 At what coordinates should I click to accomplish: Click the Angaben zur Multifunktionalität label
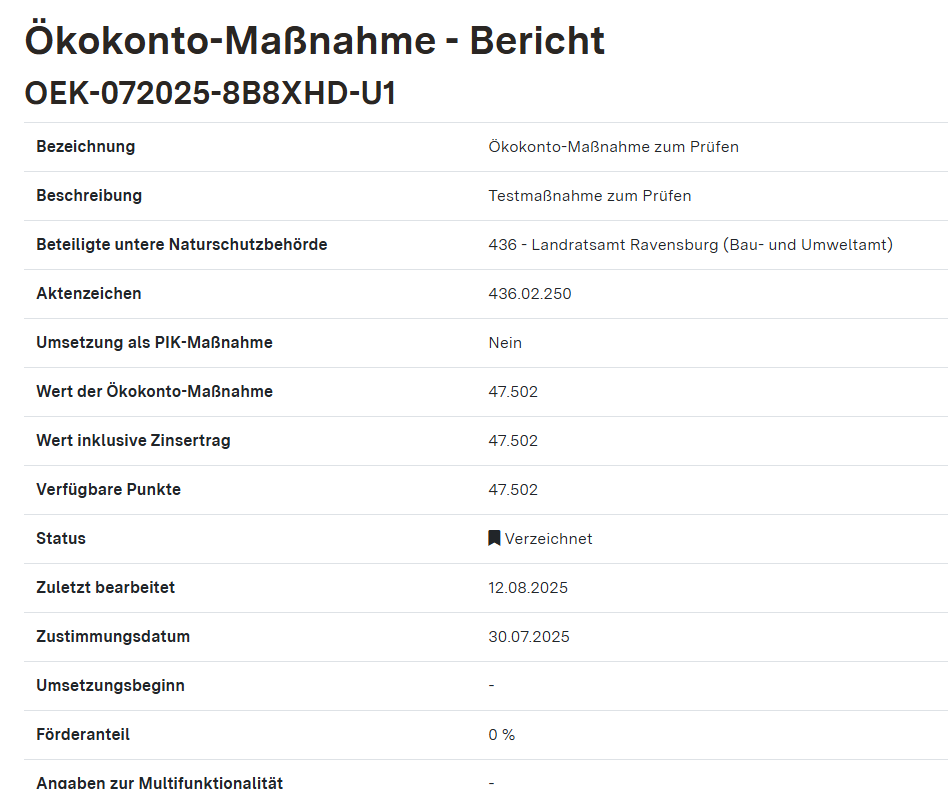pyautogui.click(x=159, y=782)
